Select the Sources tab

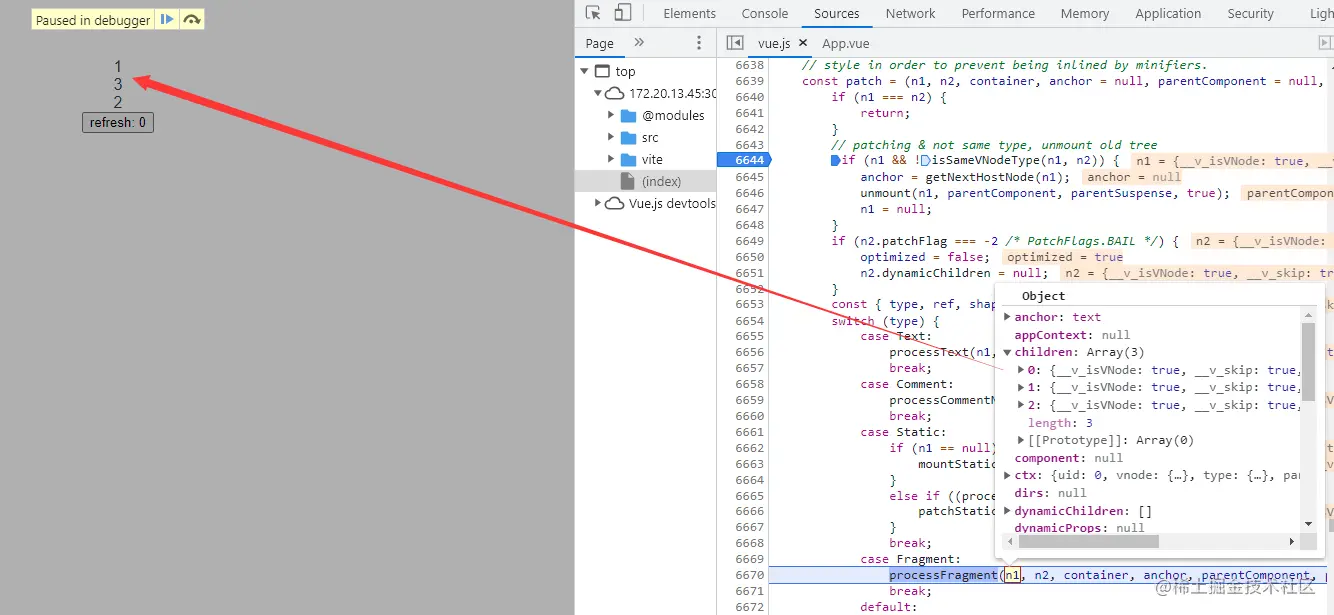click(x=837, y=13)
